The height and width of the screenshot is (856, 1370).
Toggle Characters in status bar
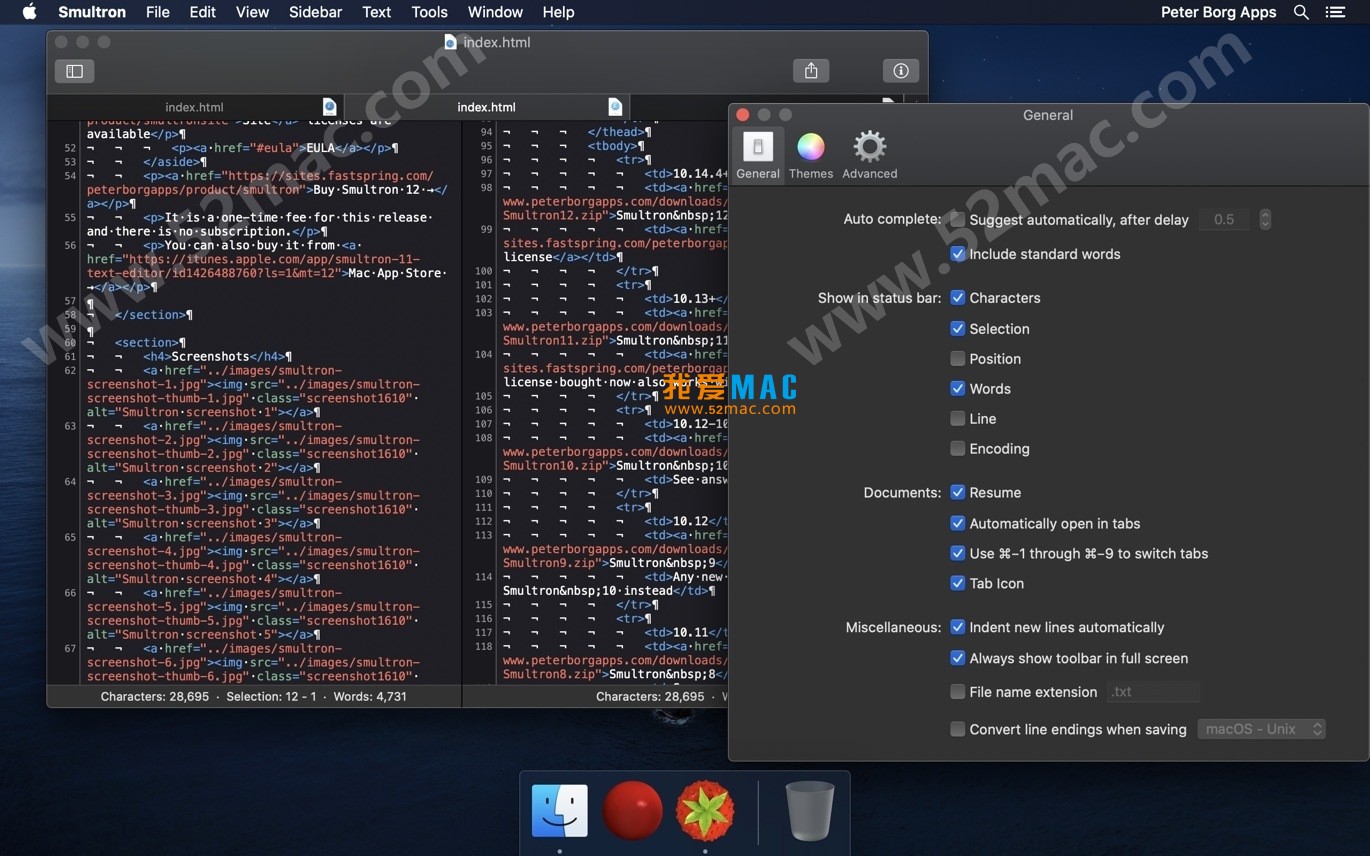coord(957,298)
